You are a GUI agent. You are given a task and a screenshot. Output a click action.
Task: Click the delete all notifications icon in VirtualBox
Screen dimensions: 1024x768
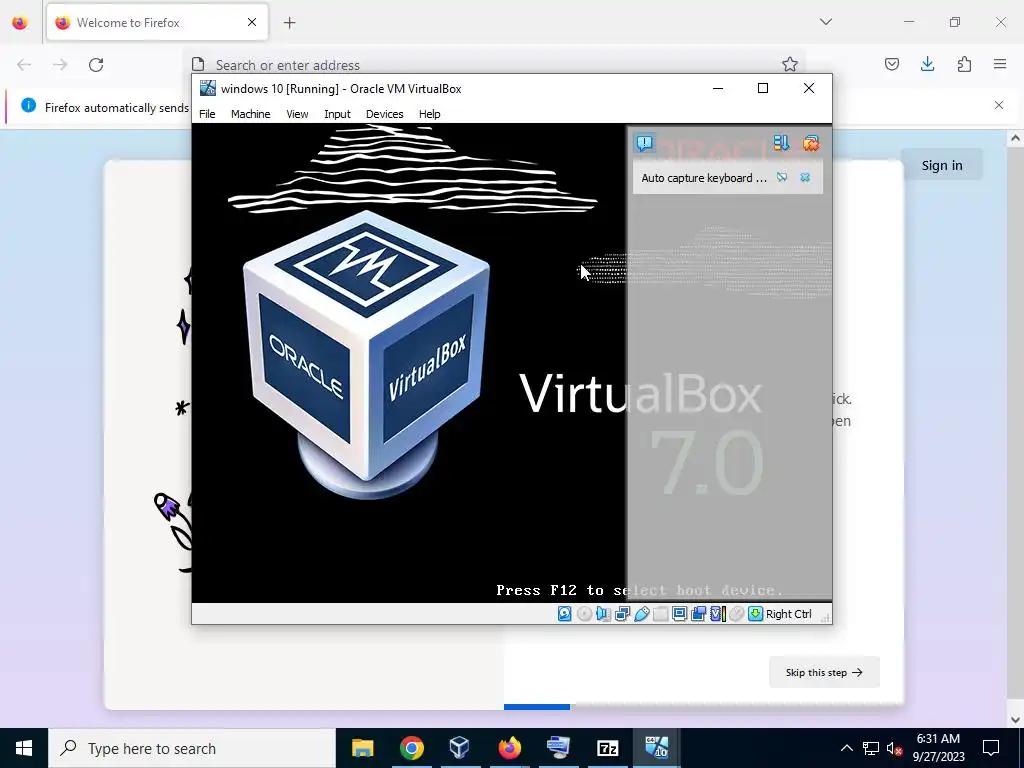(810, 143)
